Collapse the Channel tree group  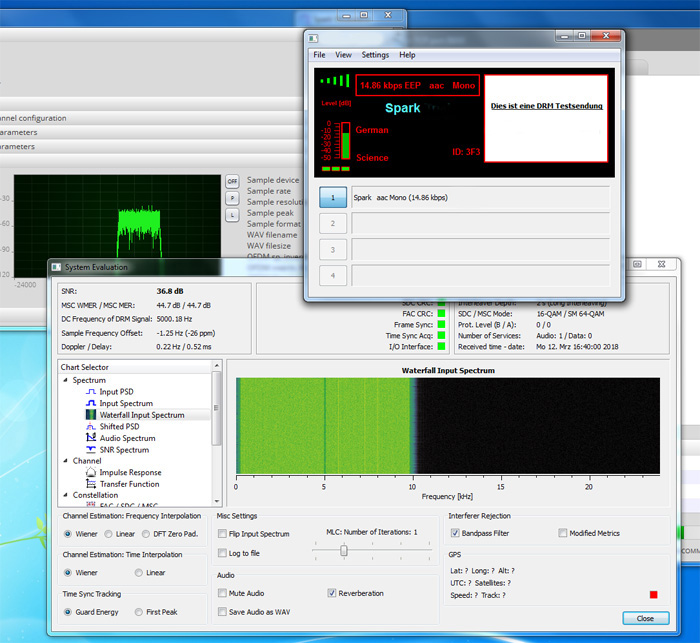[66, 461]
